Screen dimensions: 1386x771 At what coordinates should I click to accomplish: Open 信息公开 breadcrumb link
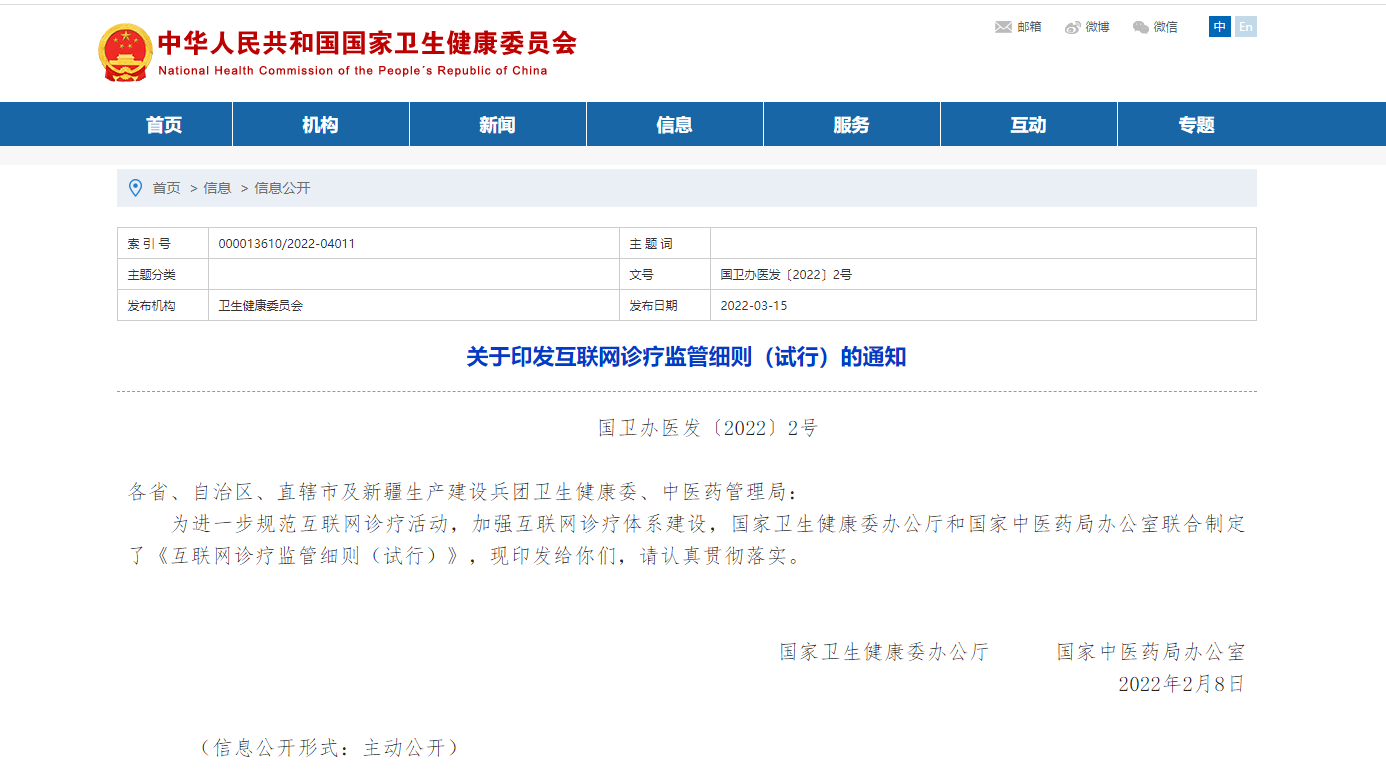point(282,188)
